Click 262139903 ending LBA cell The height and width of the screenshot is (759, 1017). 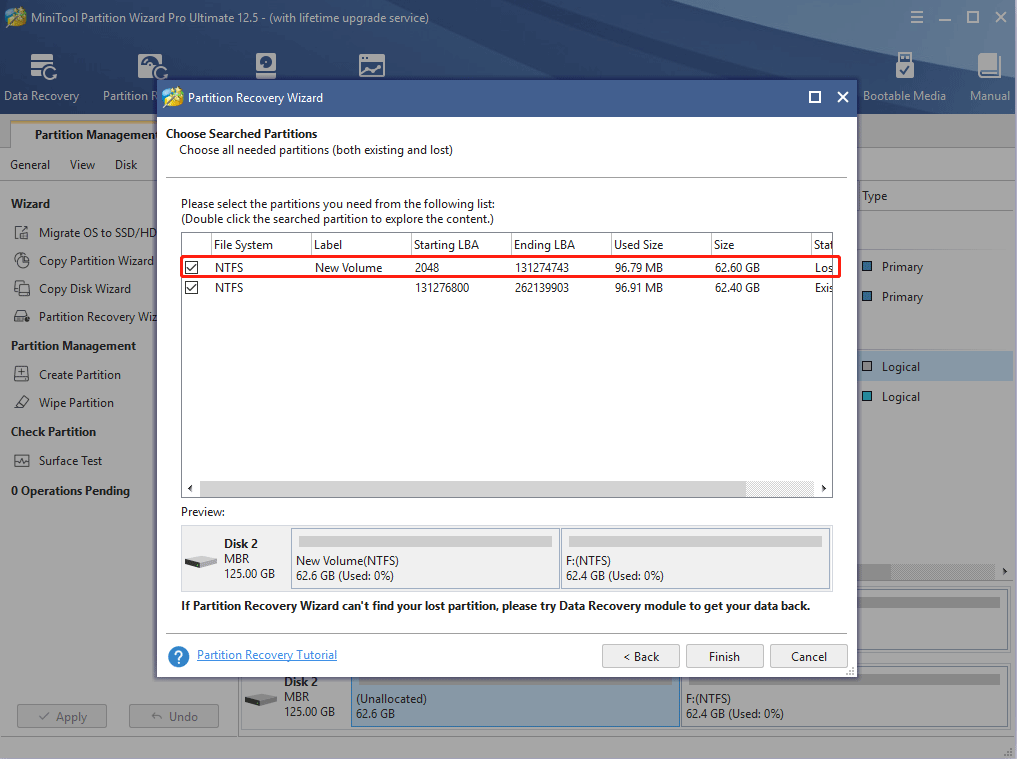(x=542, y=287)
